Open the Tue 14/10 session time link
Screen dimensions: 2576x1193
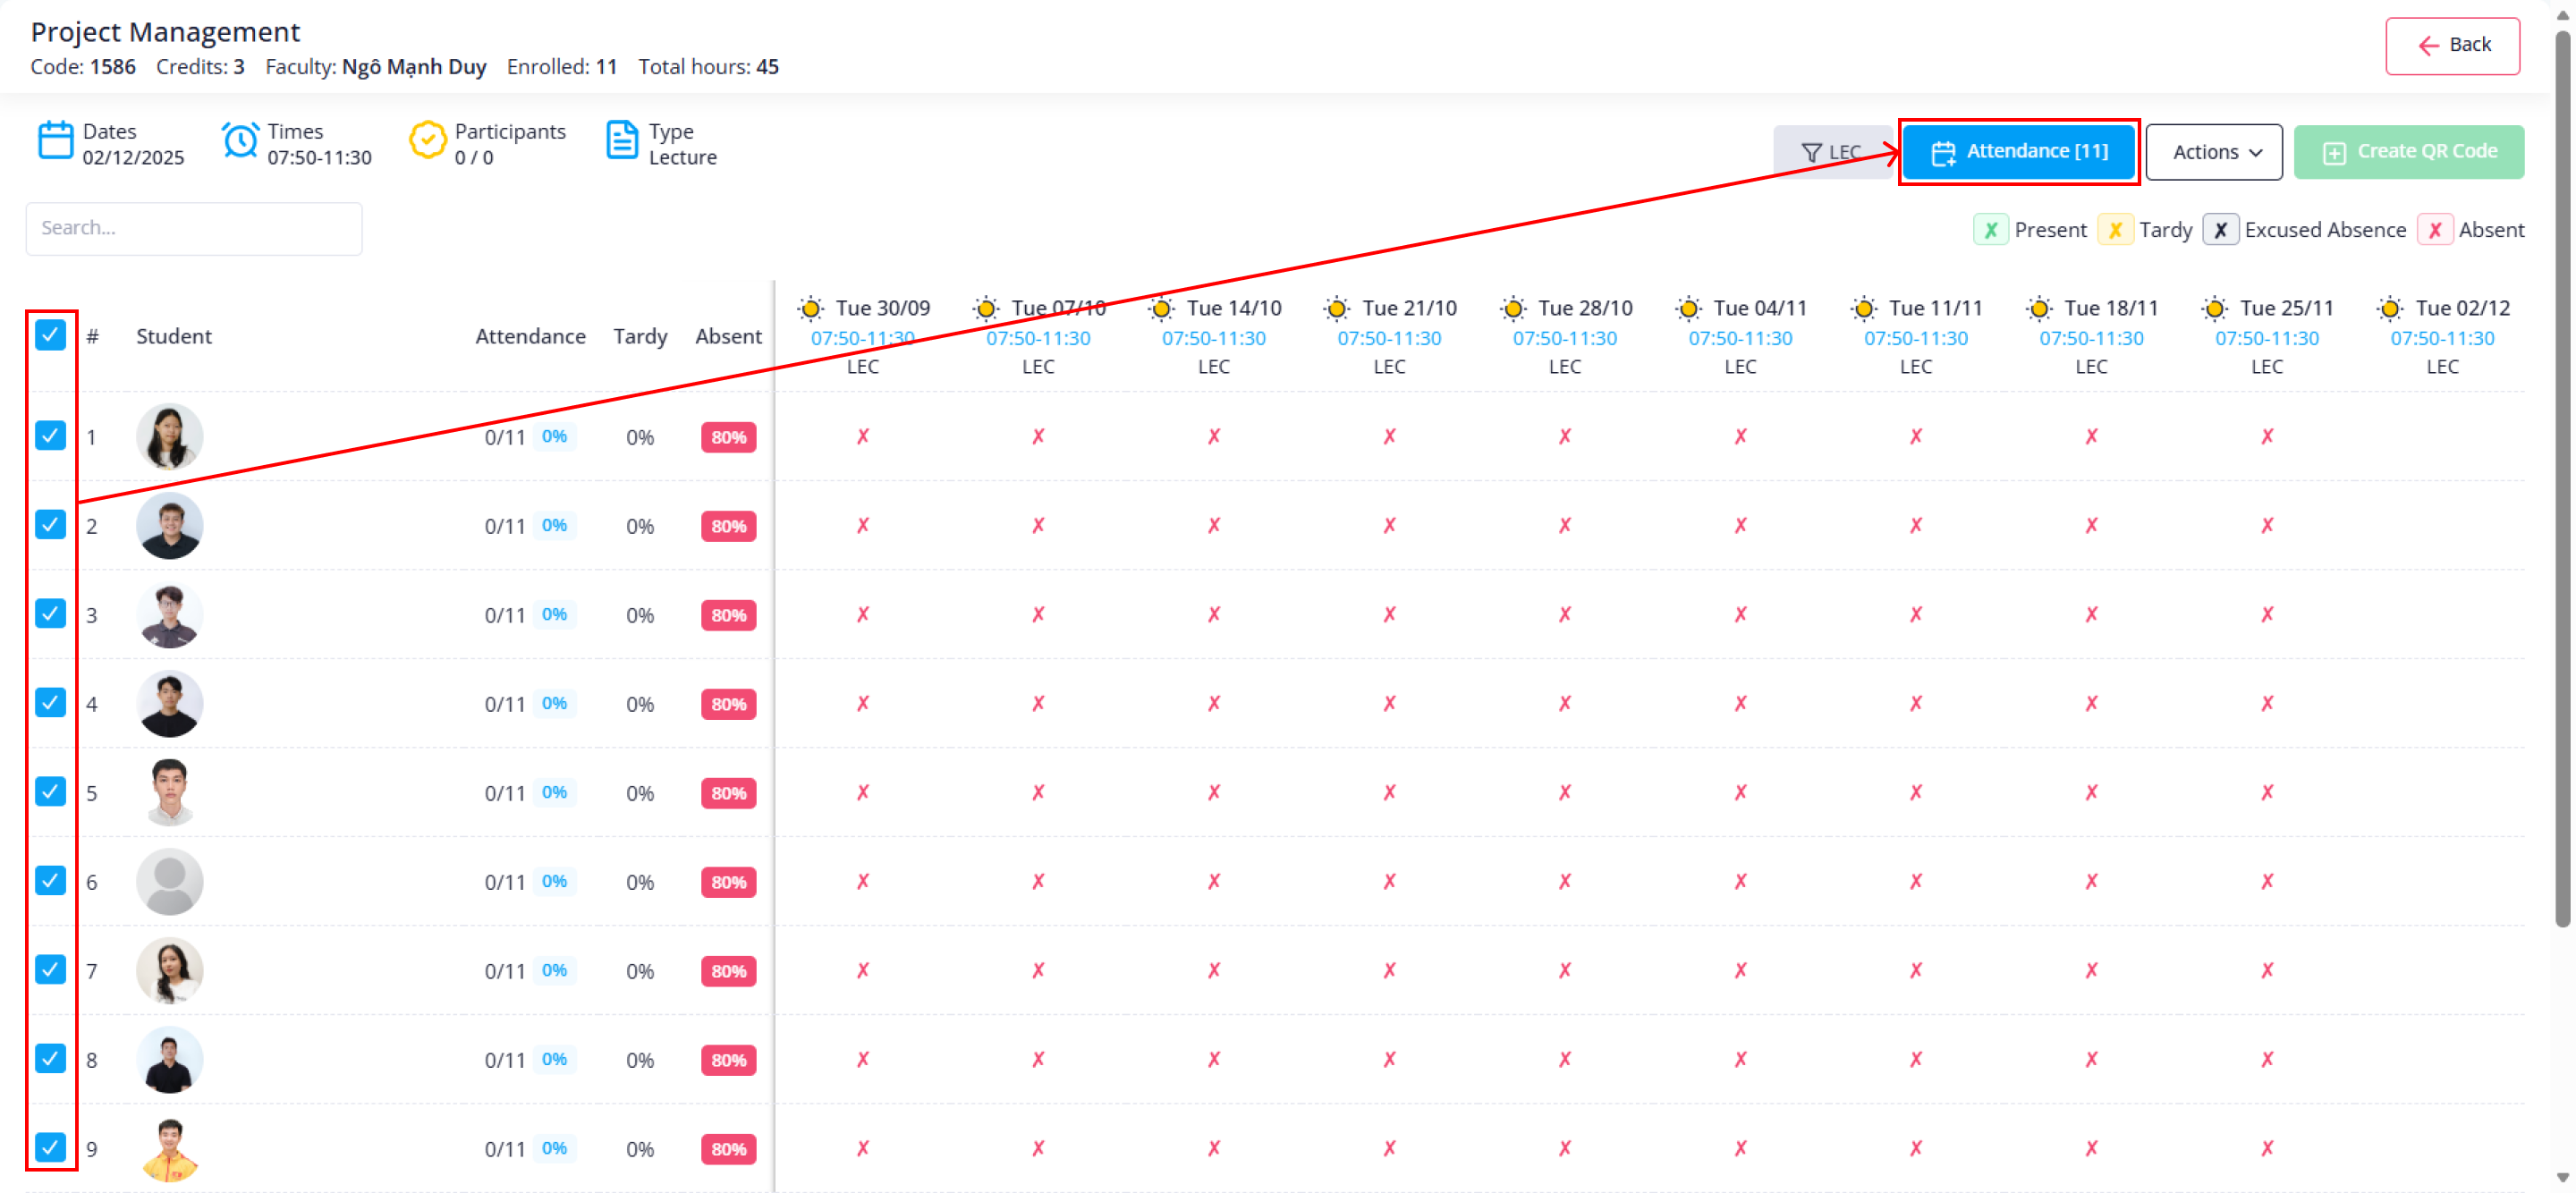(x=1213, y=338)
